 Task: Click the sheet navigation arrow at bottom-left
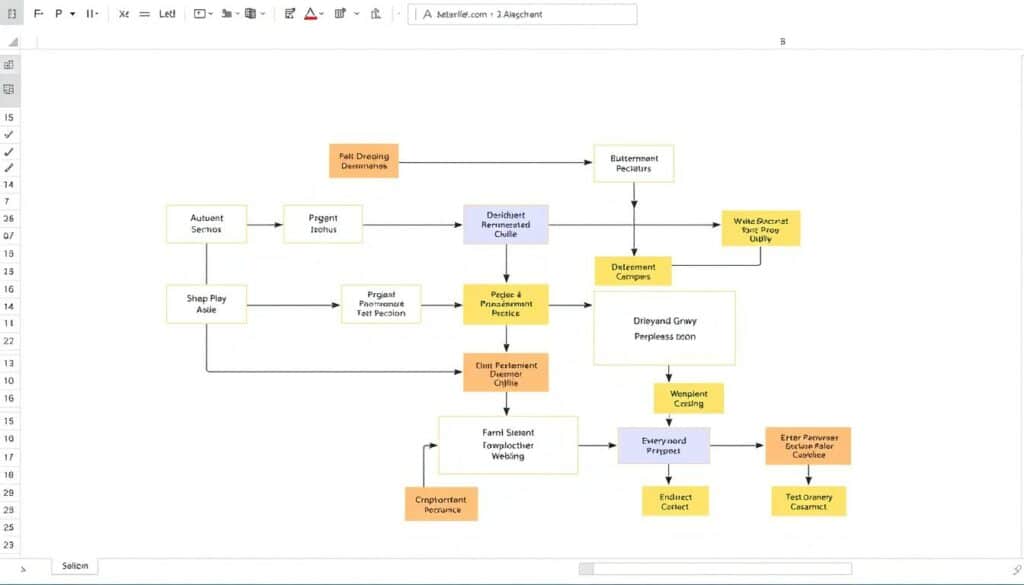click(23, 569)
